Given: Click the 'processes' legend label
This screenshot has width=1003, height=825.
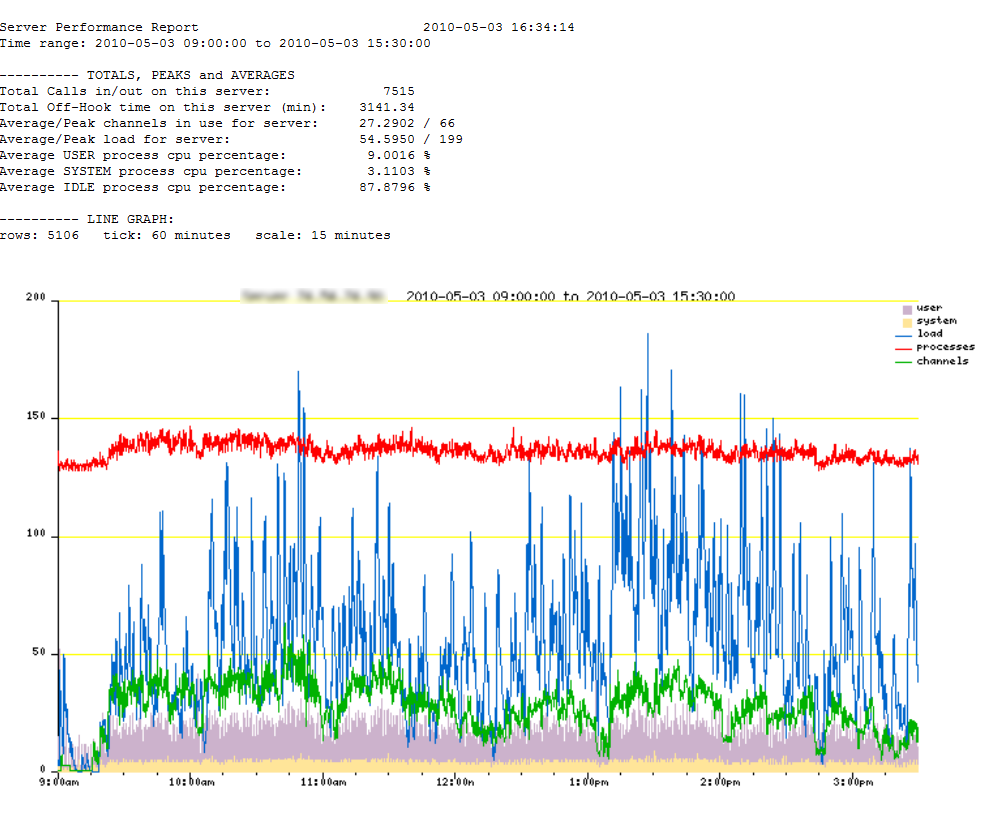Looking at the screenshot, I should tap(945, 347).
